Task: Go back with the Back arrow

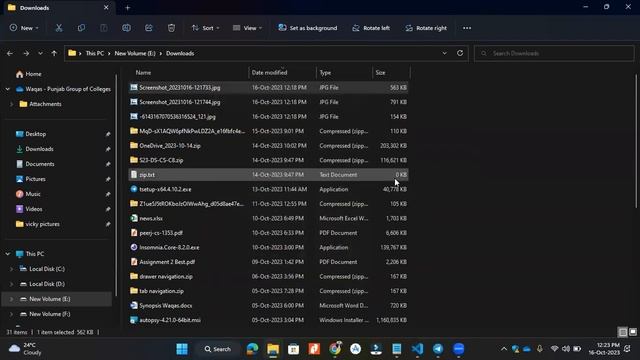Action: (x=10, y=53)
